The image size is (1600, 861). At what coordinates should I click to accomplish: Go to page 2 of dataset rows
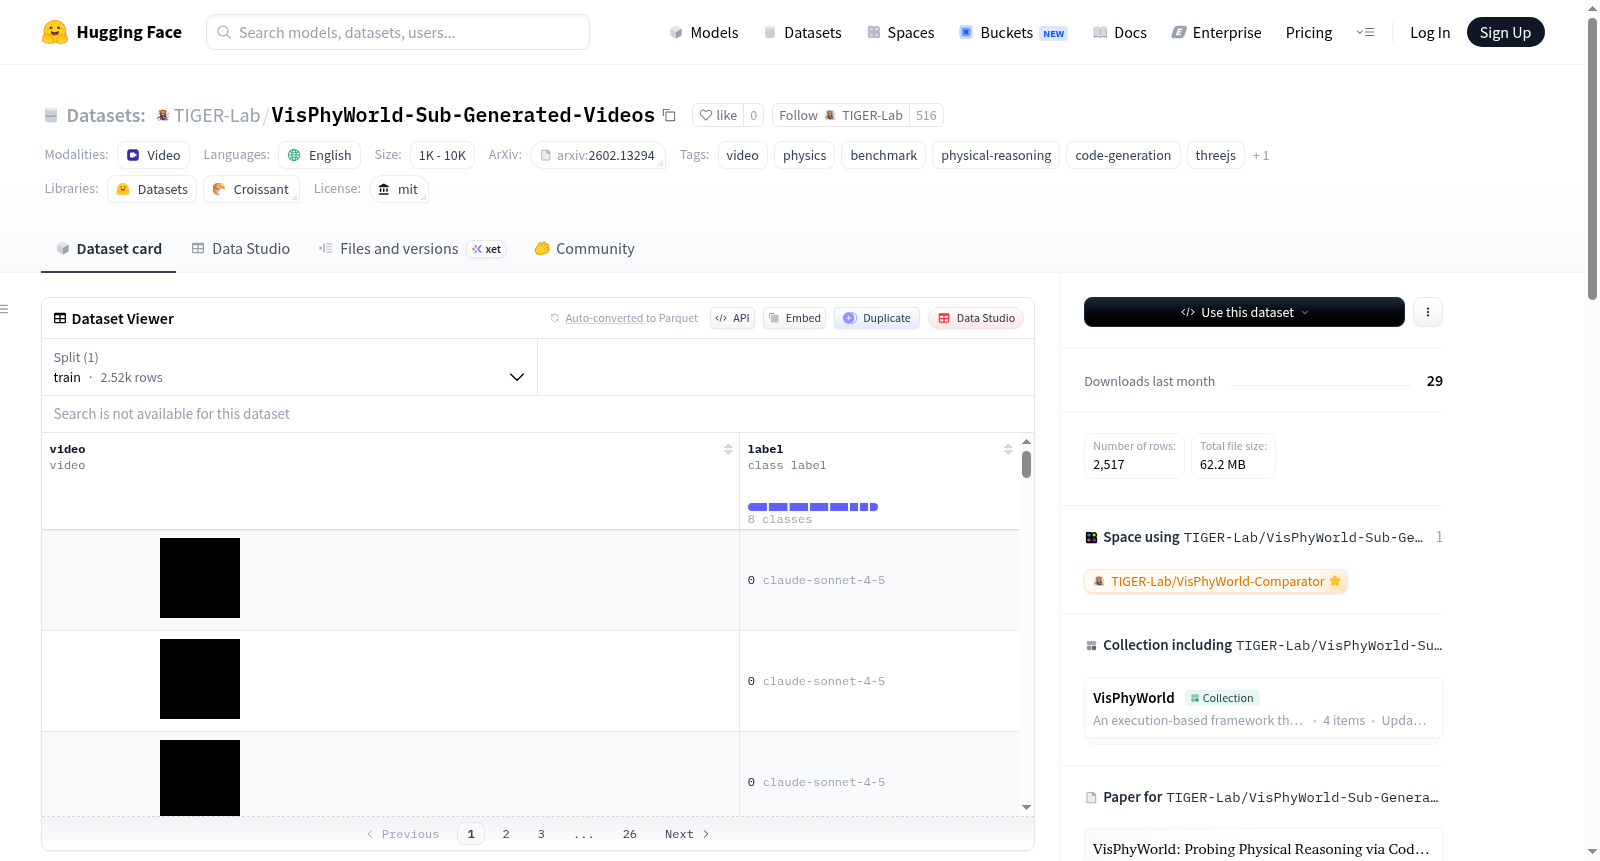pyautogui.click(x=506, y=834)
